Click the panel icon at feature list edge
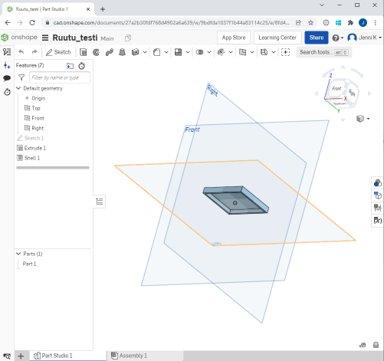The height and width of the screenshot is (361, 384). coord(100,201)
